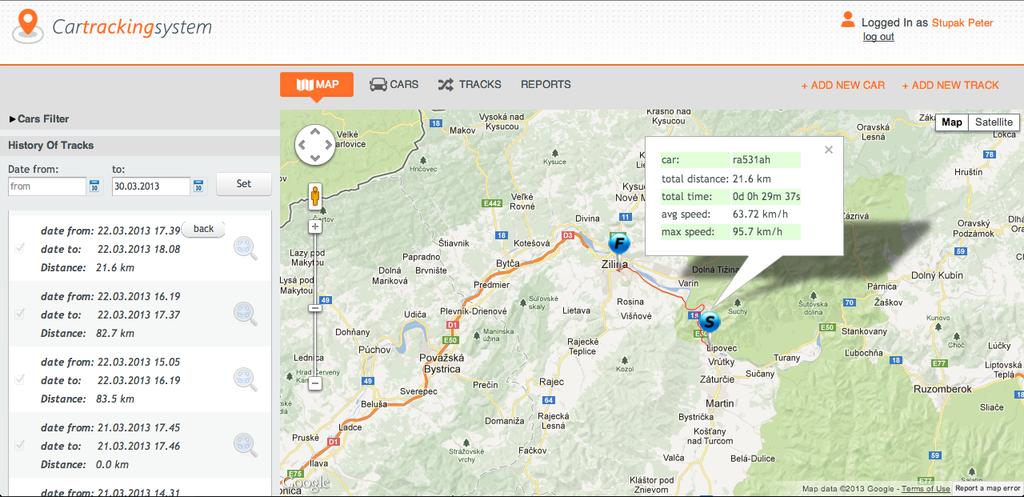Click the map zoom in plus button

tap(315, 227)
